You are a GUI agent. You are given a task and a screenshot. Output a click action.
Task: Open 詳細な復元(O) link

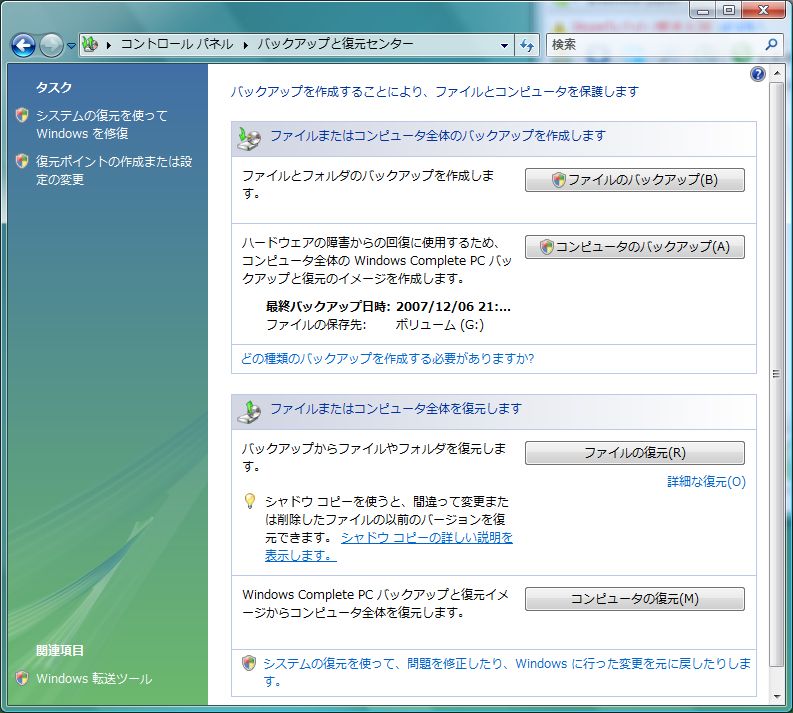(707, 482)
